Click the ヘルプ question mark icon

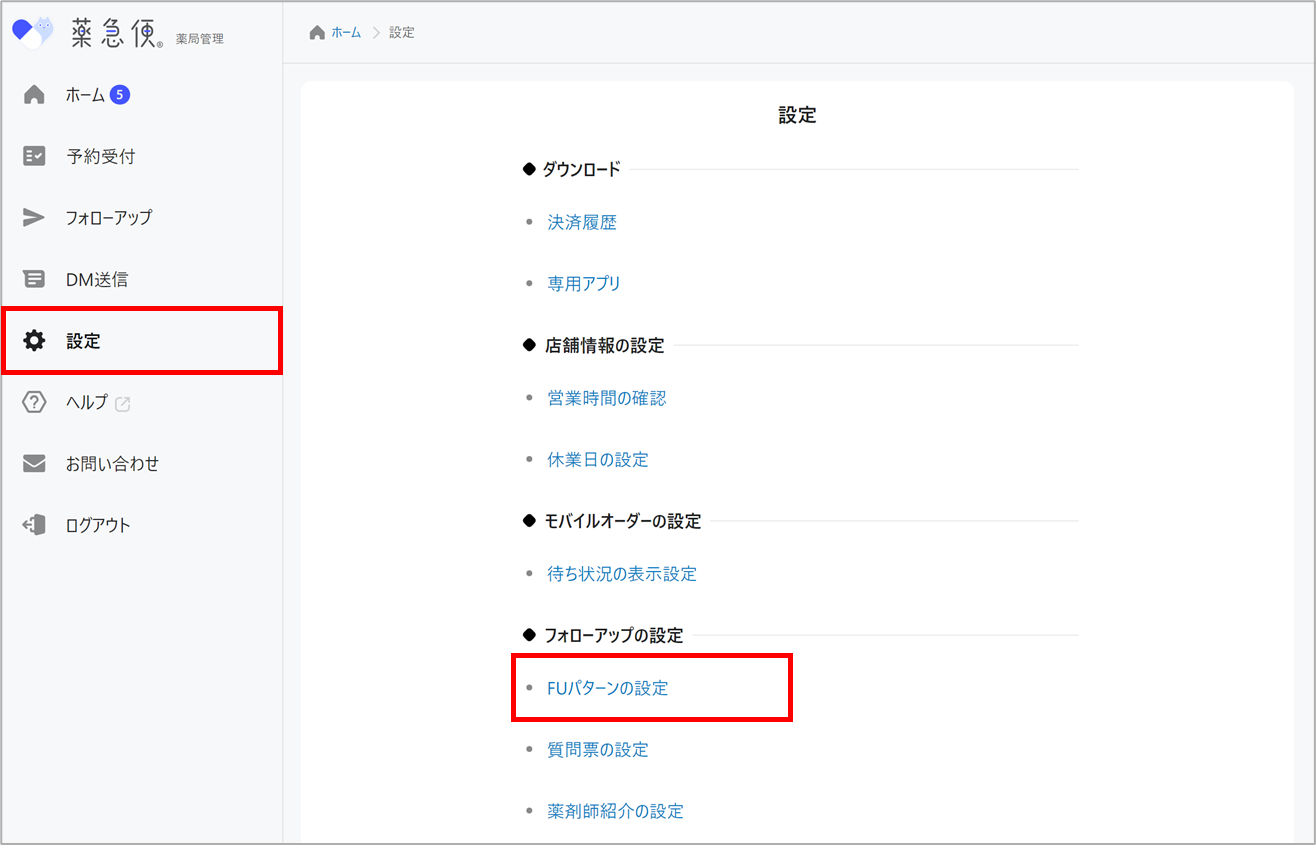click(34, 403)
